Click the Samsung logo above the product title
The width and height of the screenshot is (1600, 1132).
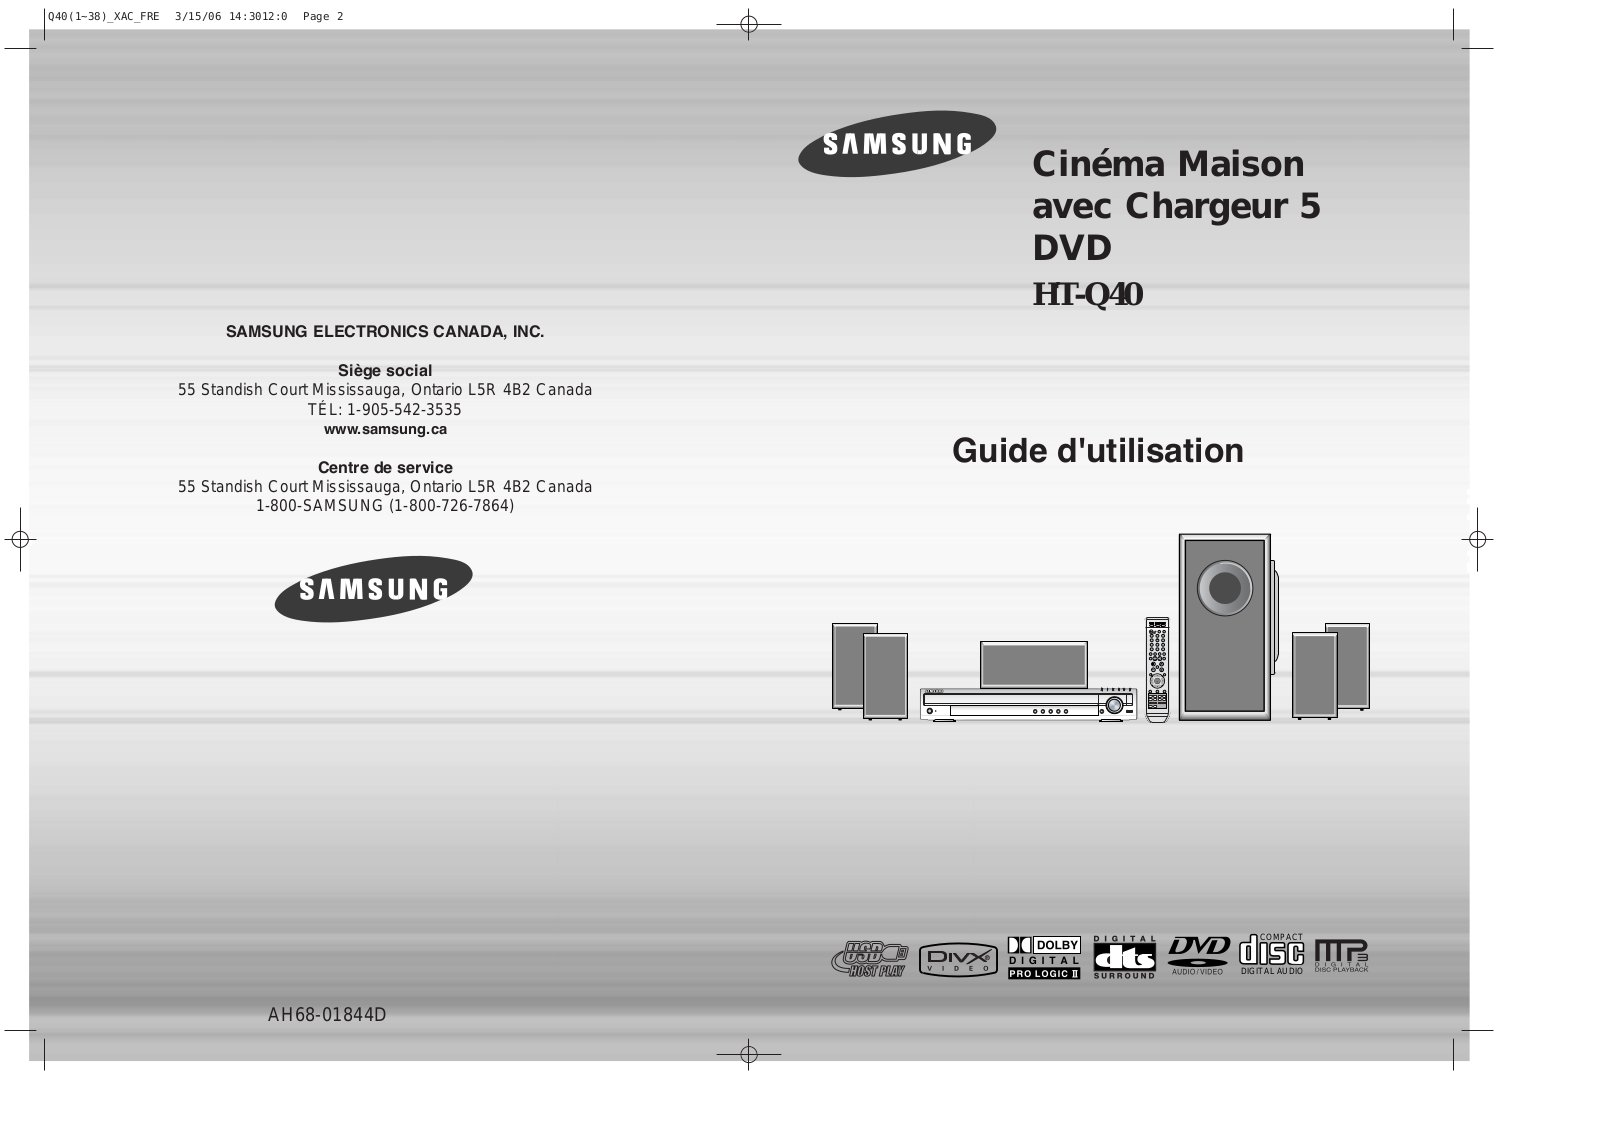click(897, 144)
